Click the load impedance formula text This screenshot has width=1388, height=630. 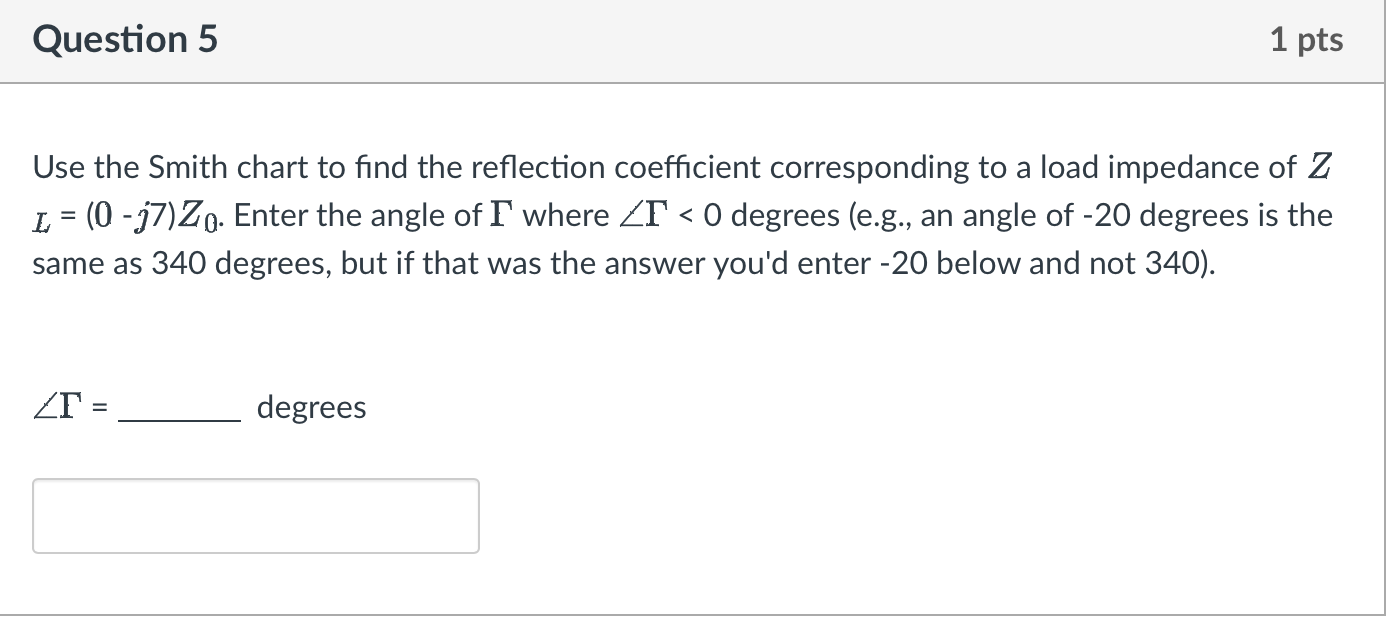[130, 214]
